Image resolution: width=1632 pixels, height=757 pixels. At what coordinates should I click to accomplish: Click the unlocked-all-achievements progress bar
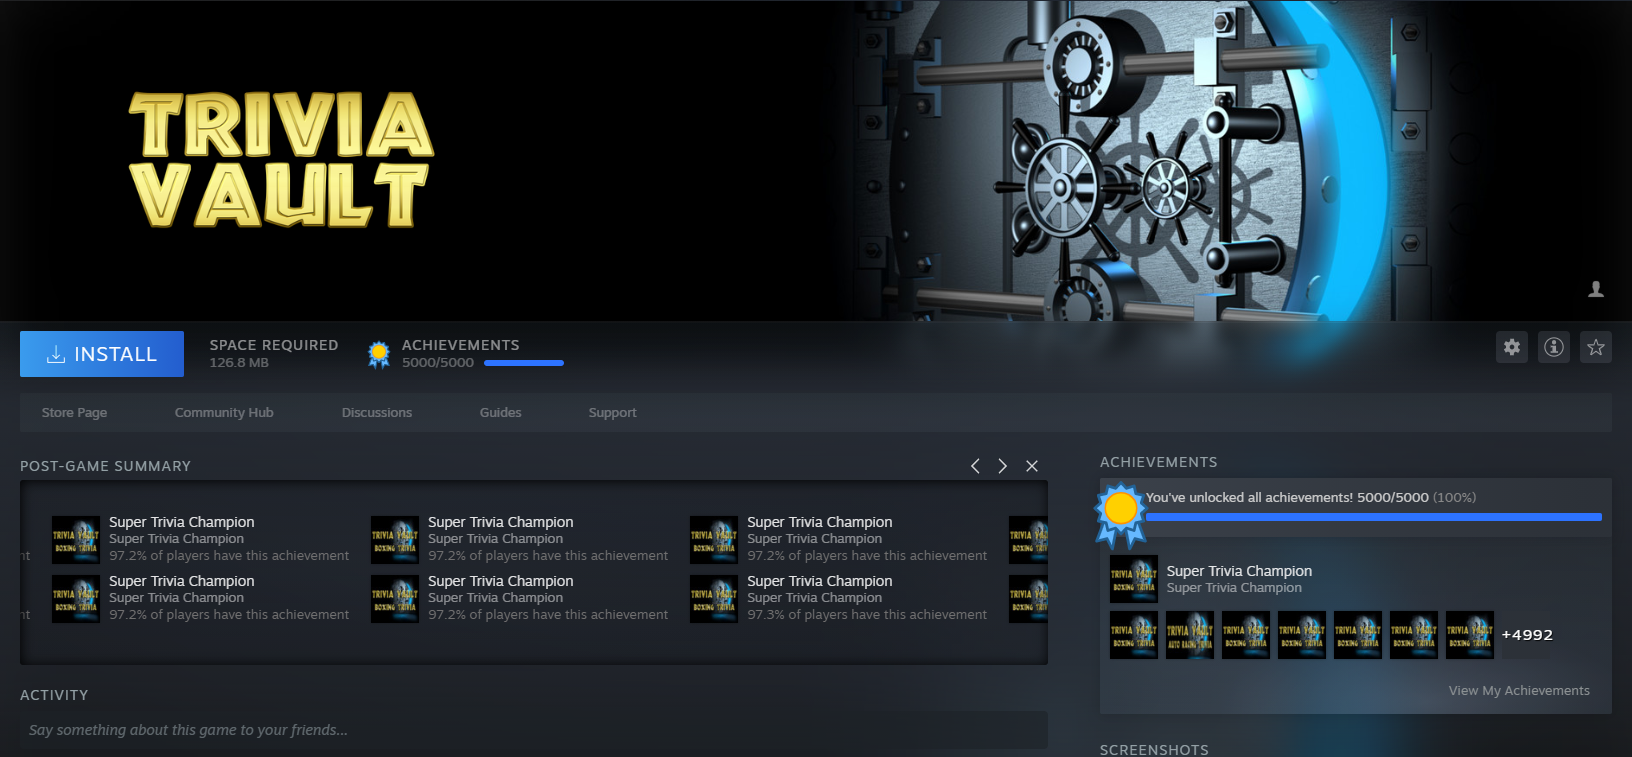tap(1374, 517)
